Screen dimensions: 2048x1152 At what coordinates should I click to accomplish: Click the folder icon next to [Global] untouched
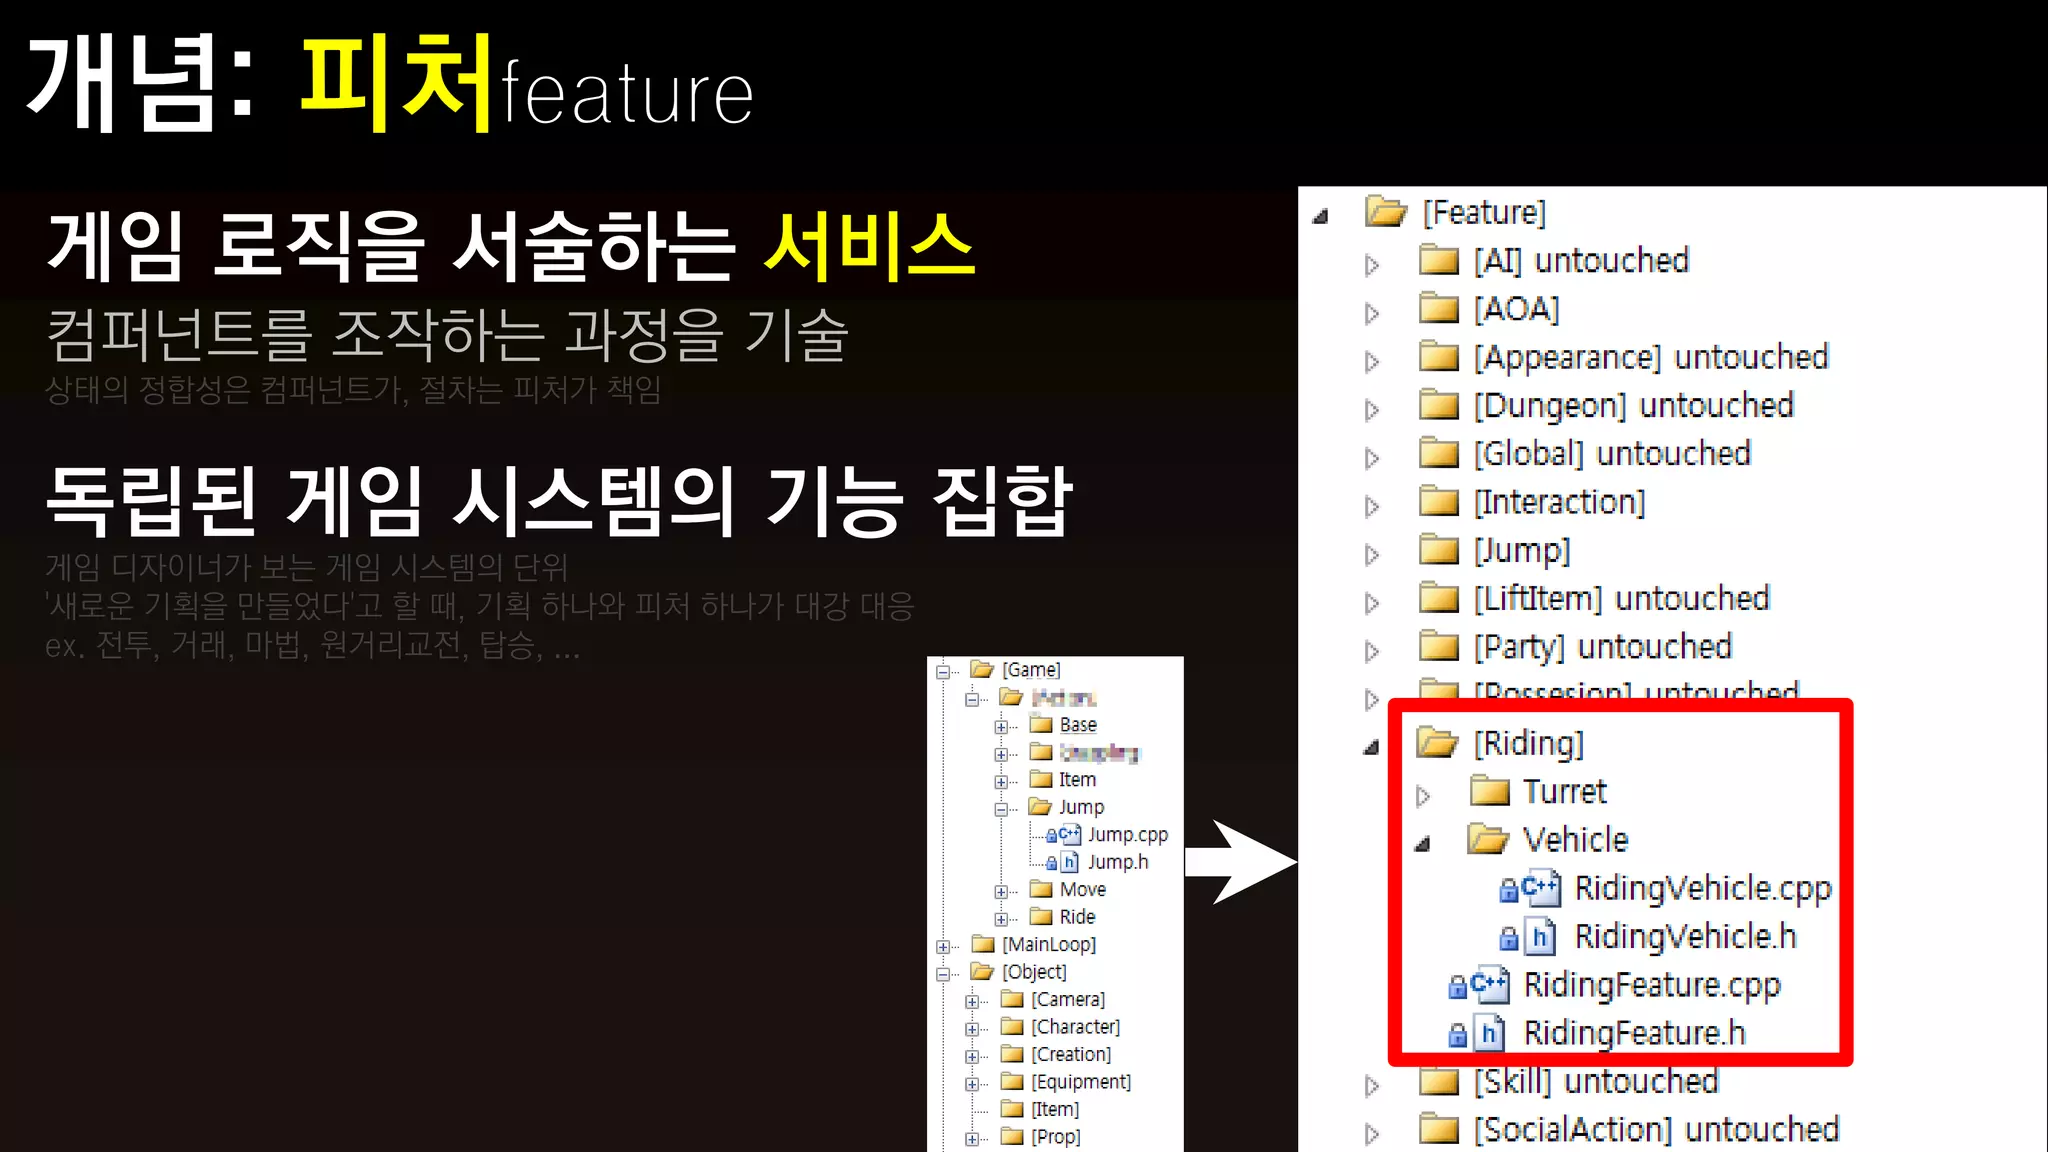(1439, 453)
